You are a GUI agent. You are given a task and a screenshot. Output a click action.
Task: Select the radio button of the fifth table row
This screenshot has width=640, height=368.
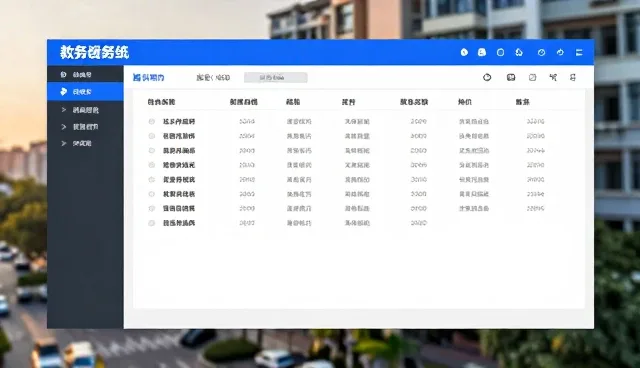pyautogui.click(x=151, y=180)
